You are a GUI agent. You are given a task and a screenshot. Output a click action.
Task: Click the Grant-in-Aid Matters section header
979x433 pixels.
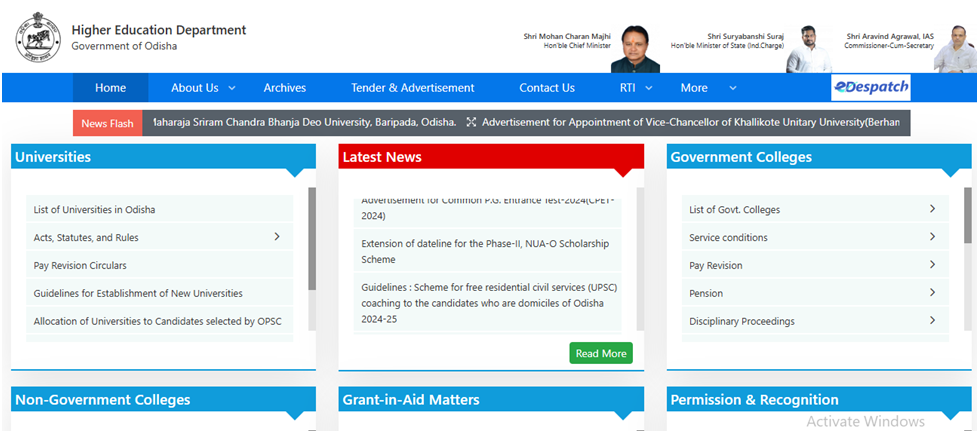click(x=491, y=399)
